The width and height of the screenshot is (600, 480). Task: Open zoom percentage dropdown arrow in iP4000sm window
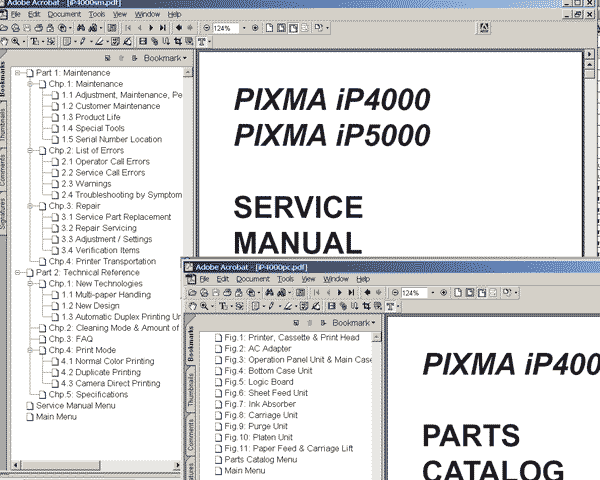point(244,28)
